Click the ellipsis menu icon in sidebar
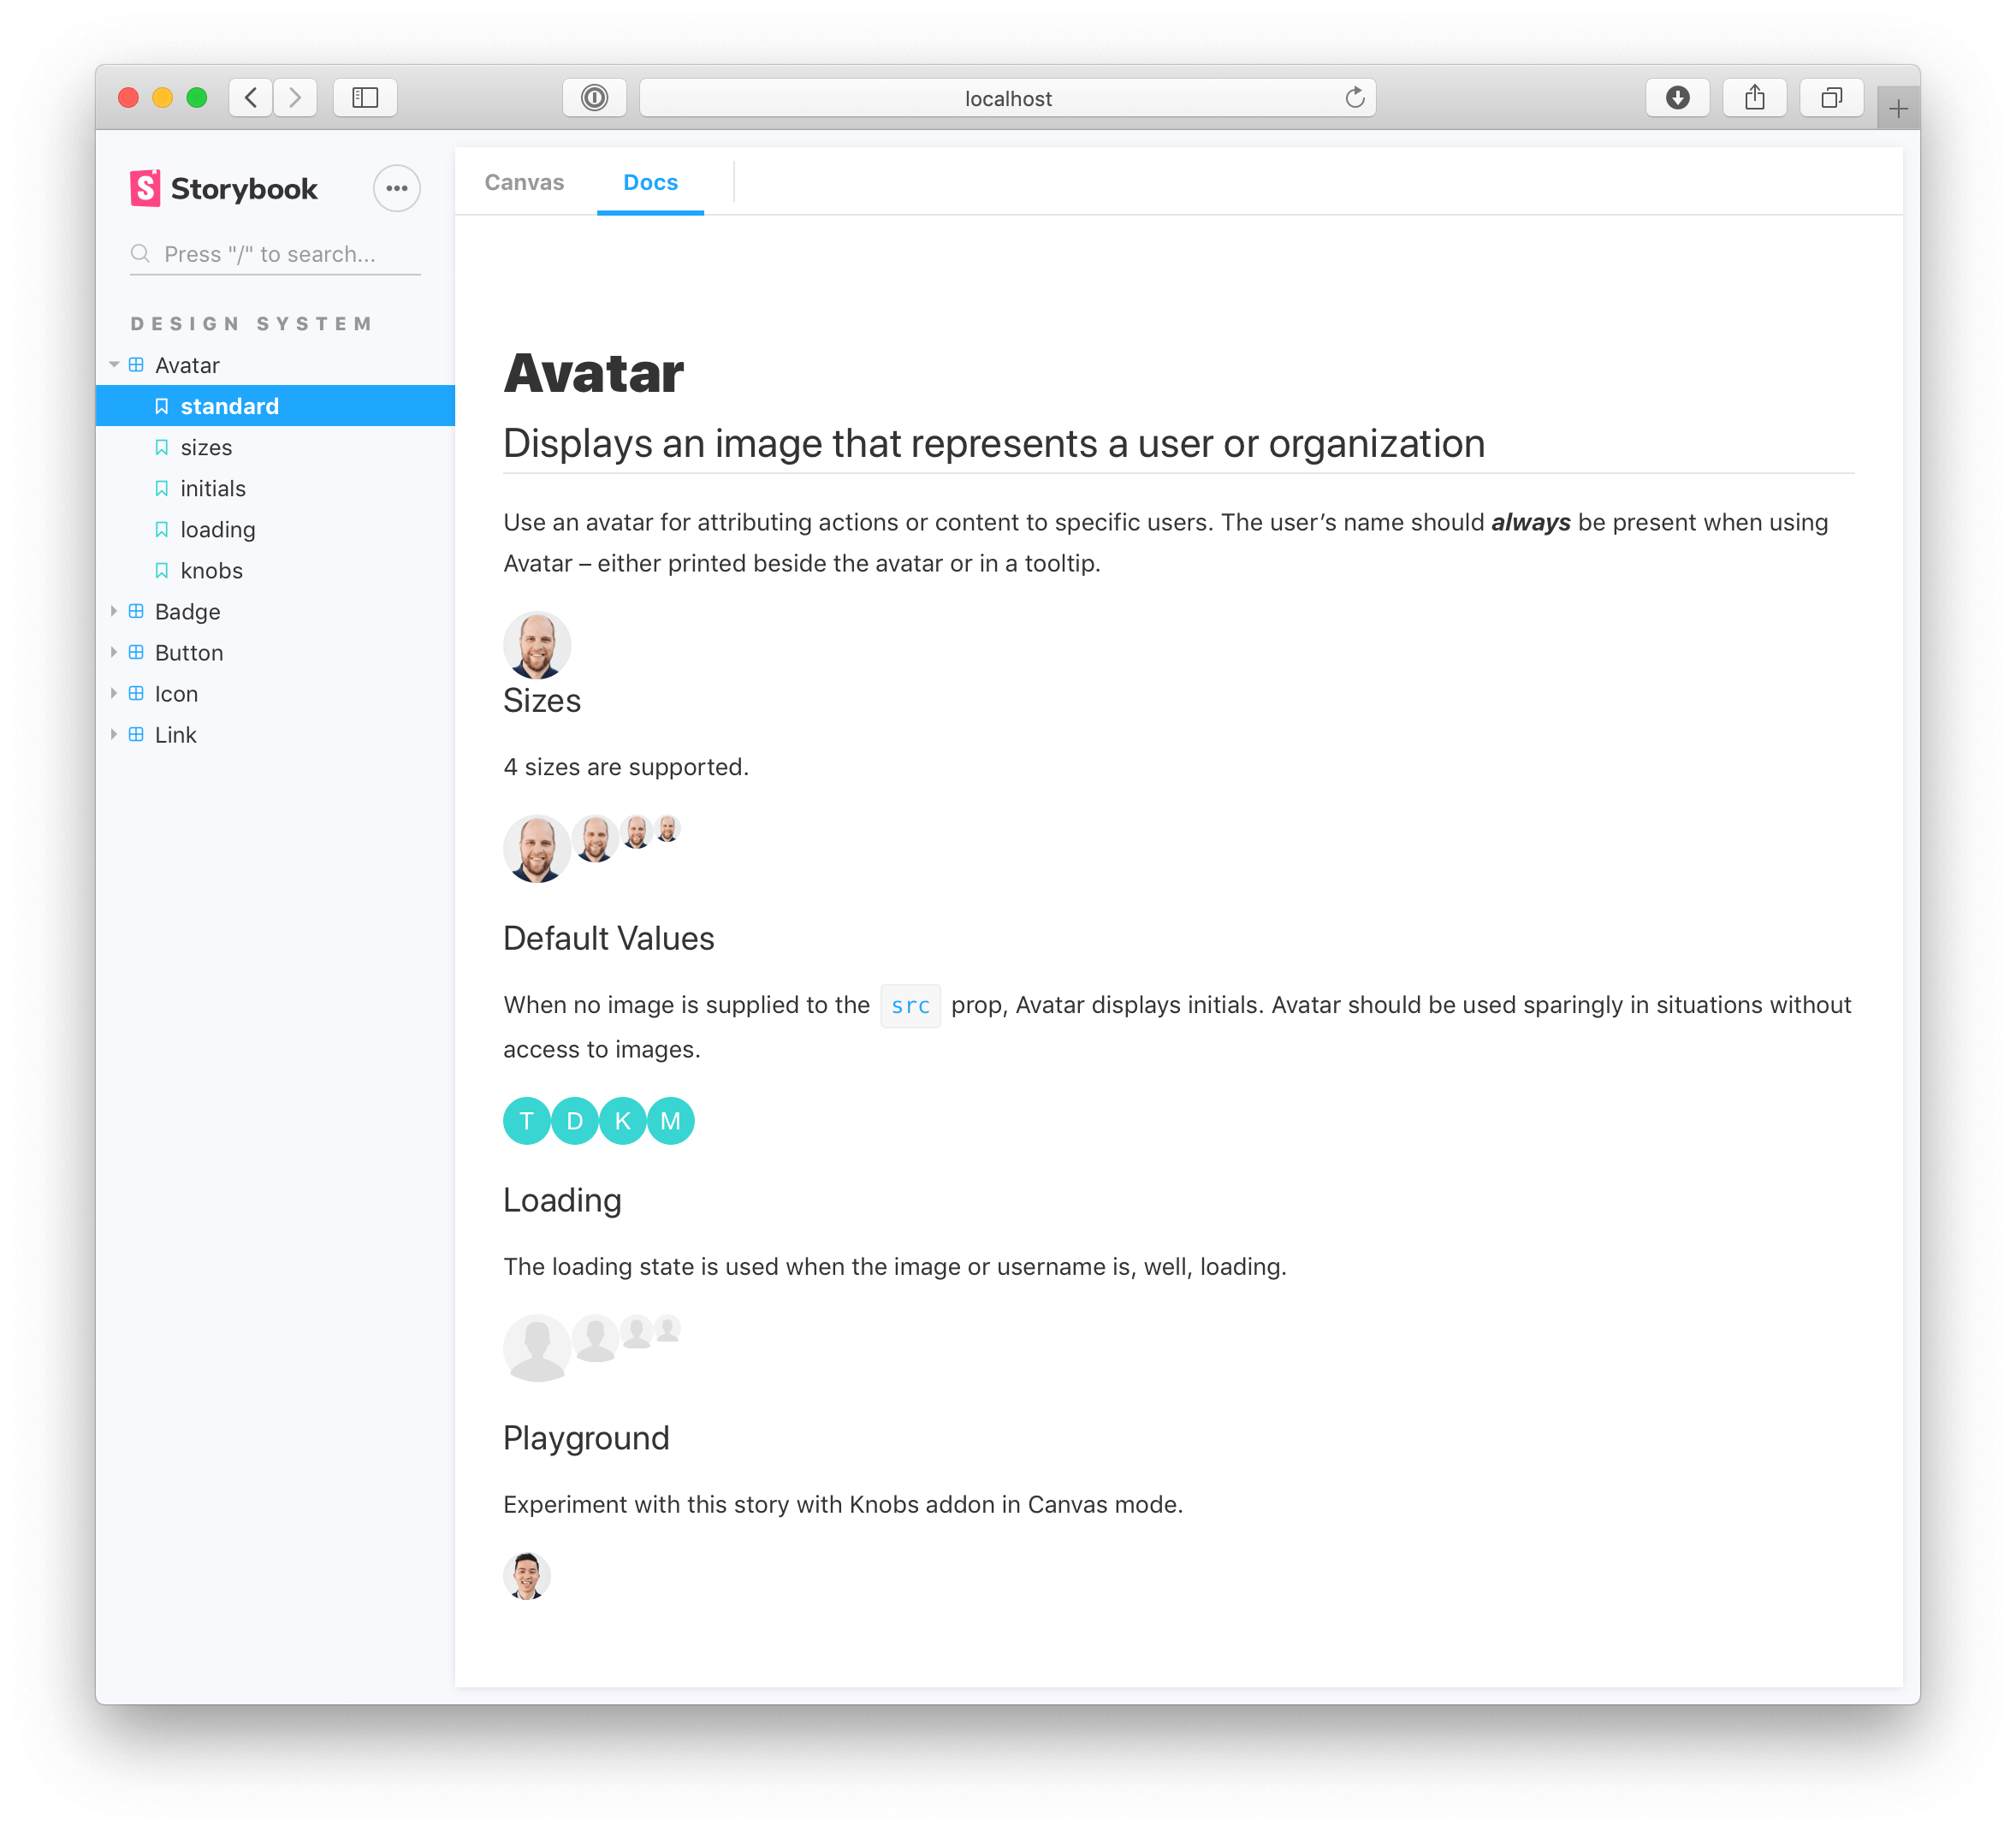2016x1831 pixels. pos(395,188)
